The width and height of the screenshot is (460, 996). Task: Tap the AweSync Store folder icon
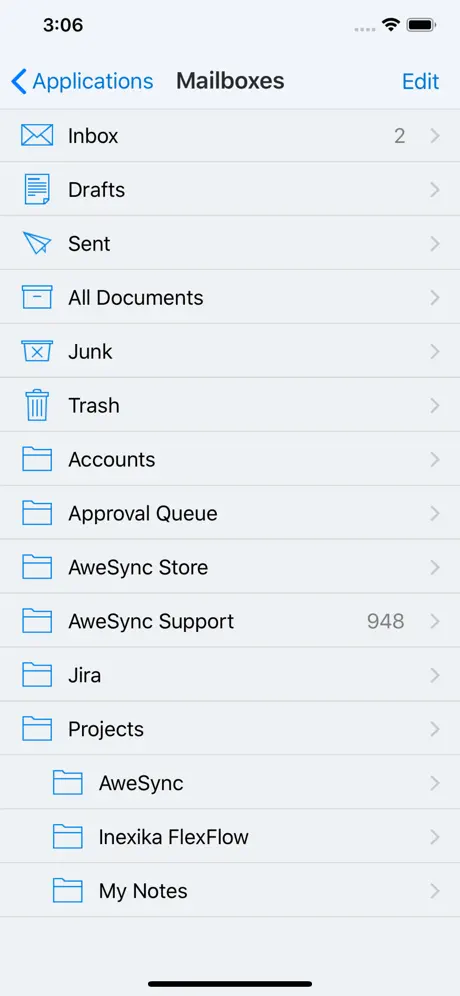(37, 567)
